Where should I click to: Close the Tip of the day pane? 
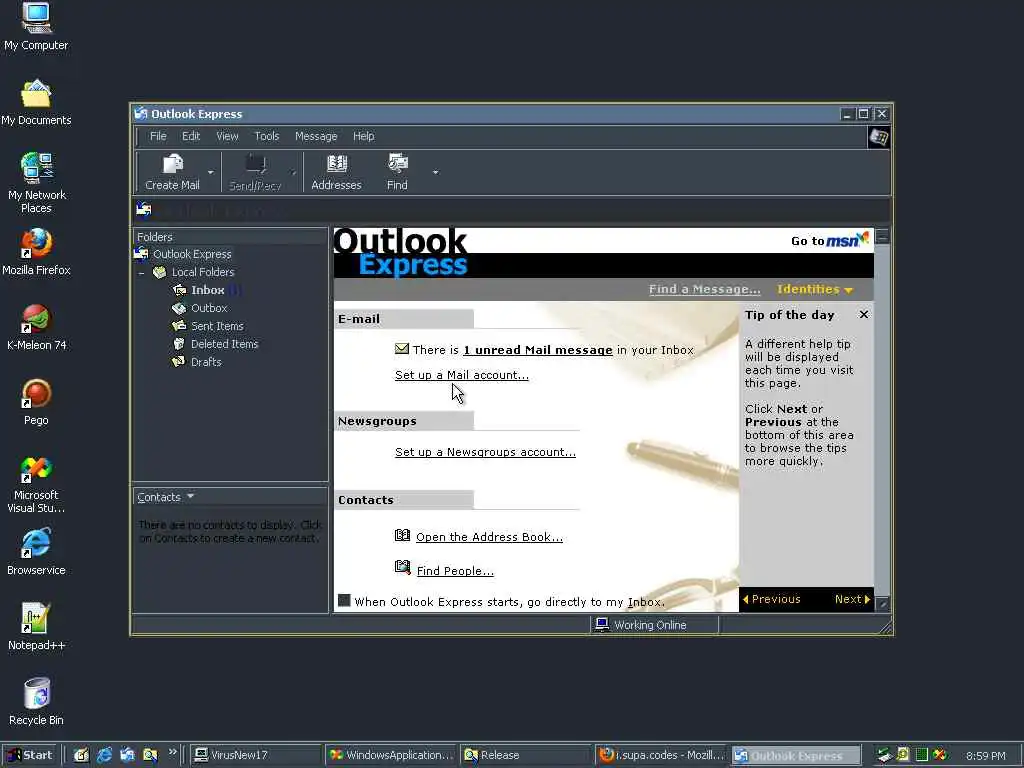click(863, 315)
